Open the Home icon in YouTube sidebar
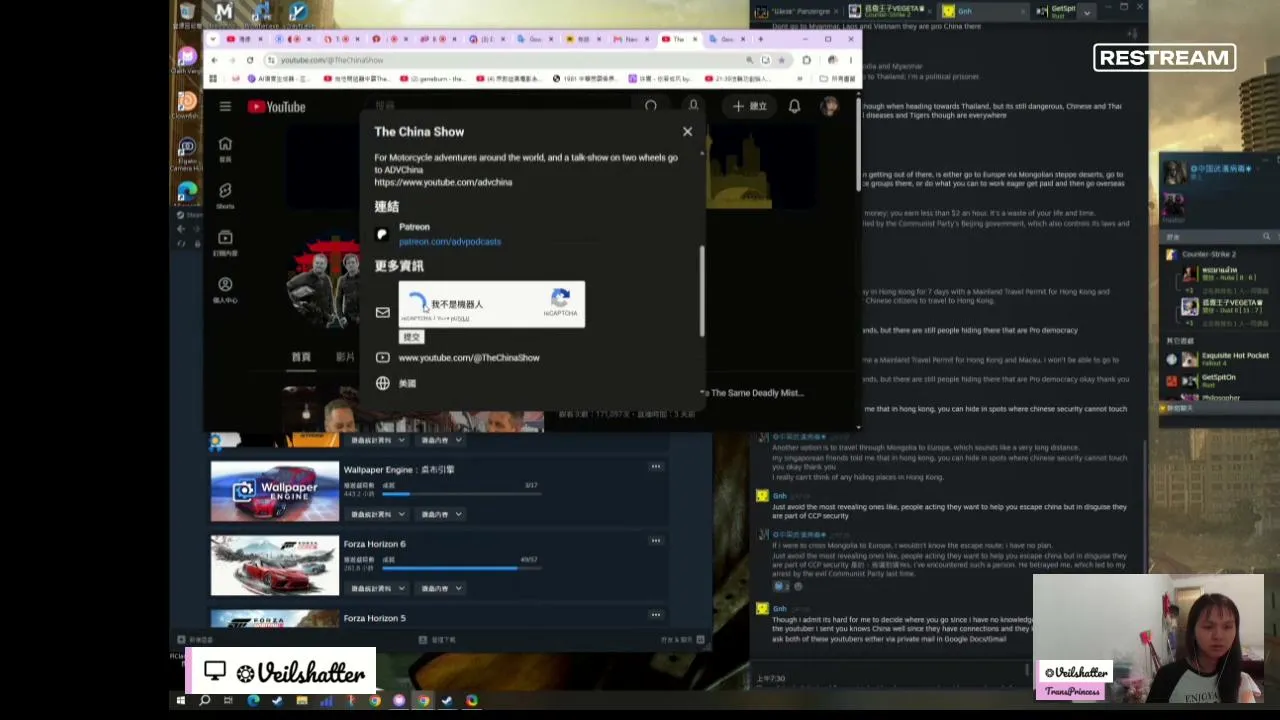This screenshot has width=1280, height=720. [225, 149]
